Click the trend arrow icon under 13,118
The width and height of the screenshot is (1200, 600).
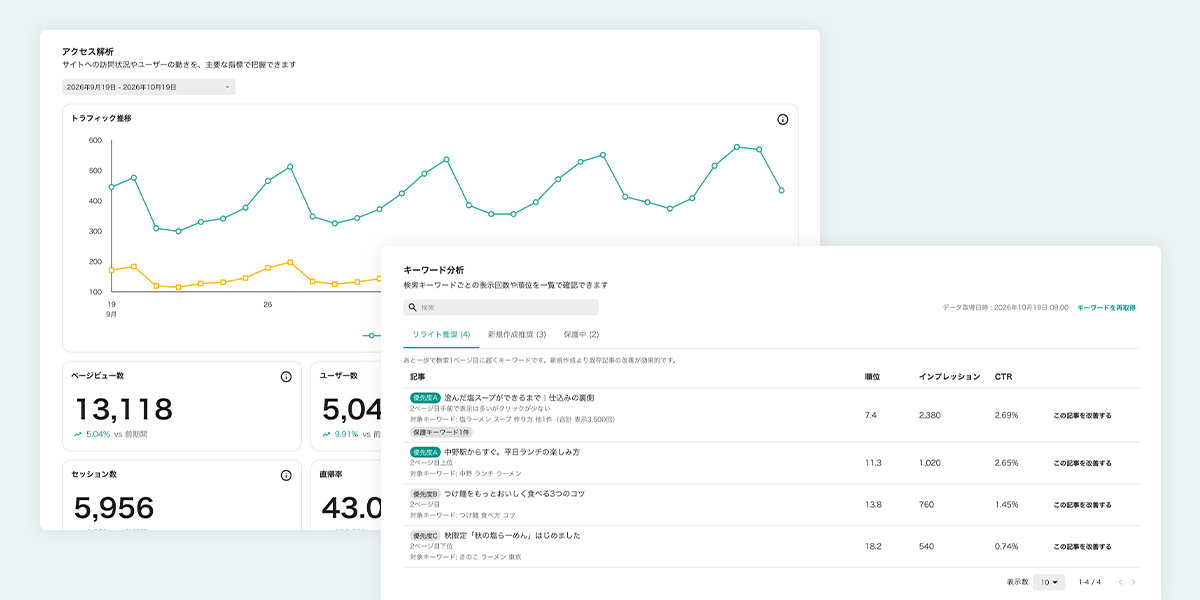point(78,434)
